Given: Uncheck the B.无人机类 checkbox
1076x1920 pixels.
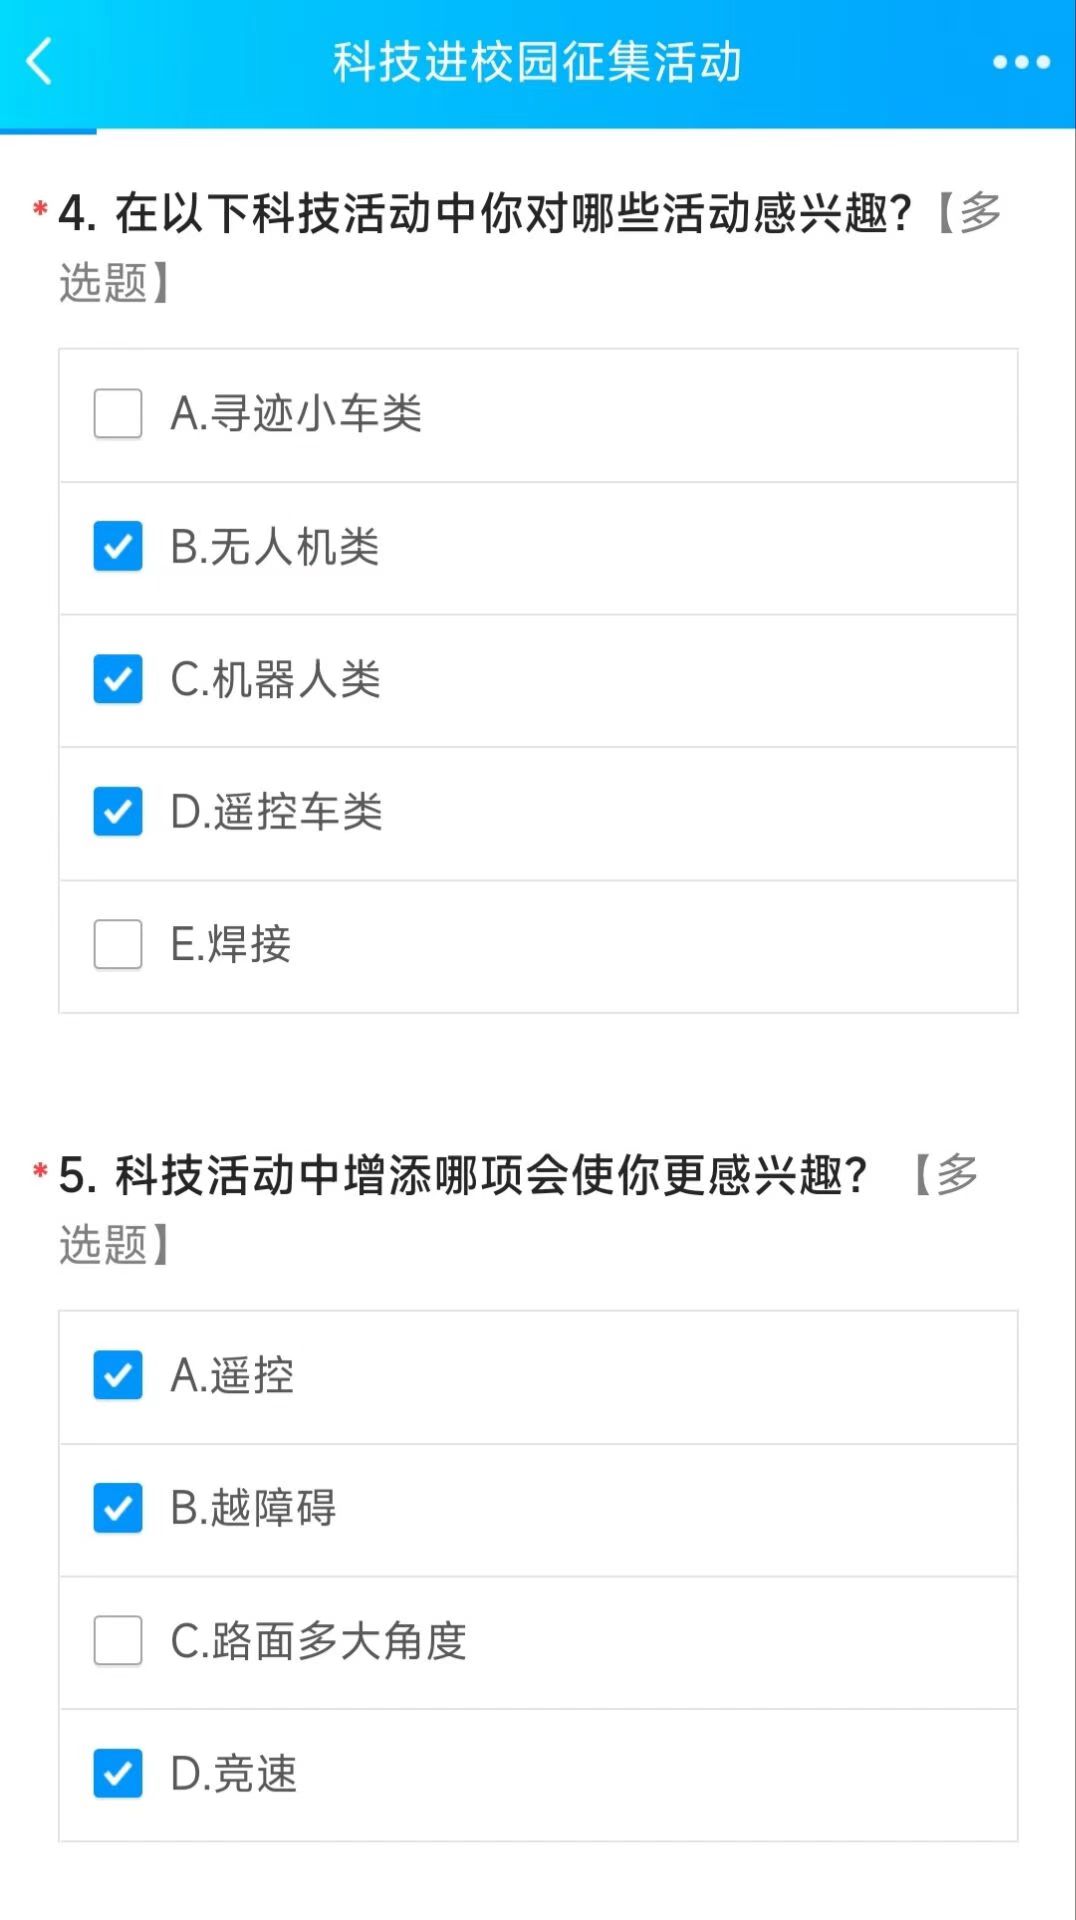Looking at the screenshot, I should (118, 547).
